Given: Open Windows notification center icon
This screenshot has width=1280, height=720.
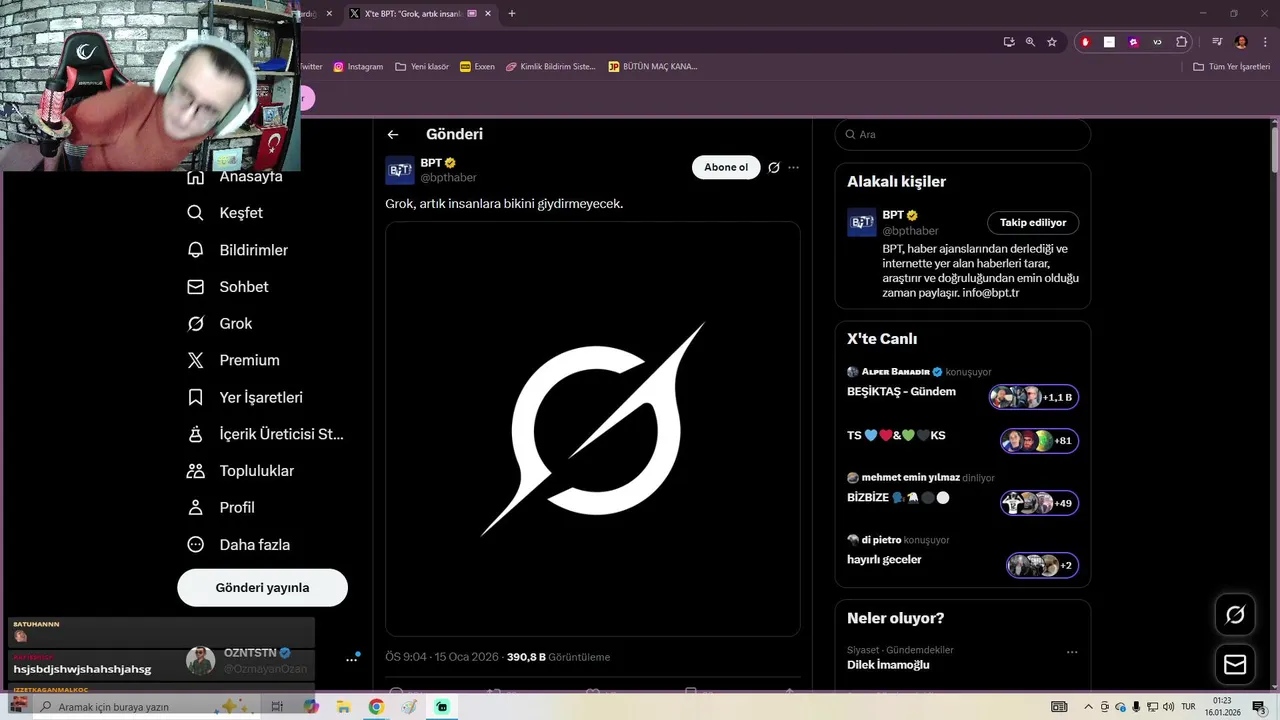Looking at the screenshot, I should click(x=1259, y=707).
